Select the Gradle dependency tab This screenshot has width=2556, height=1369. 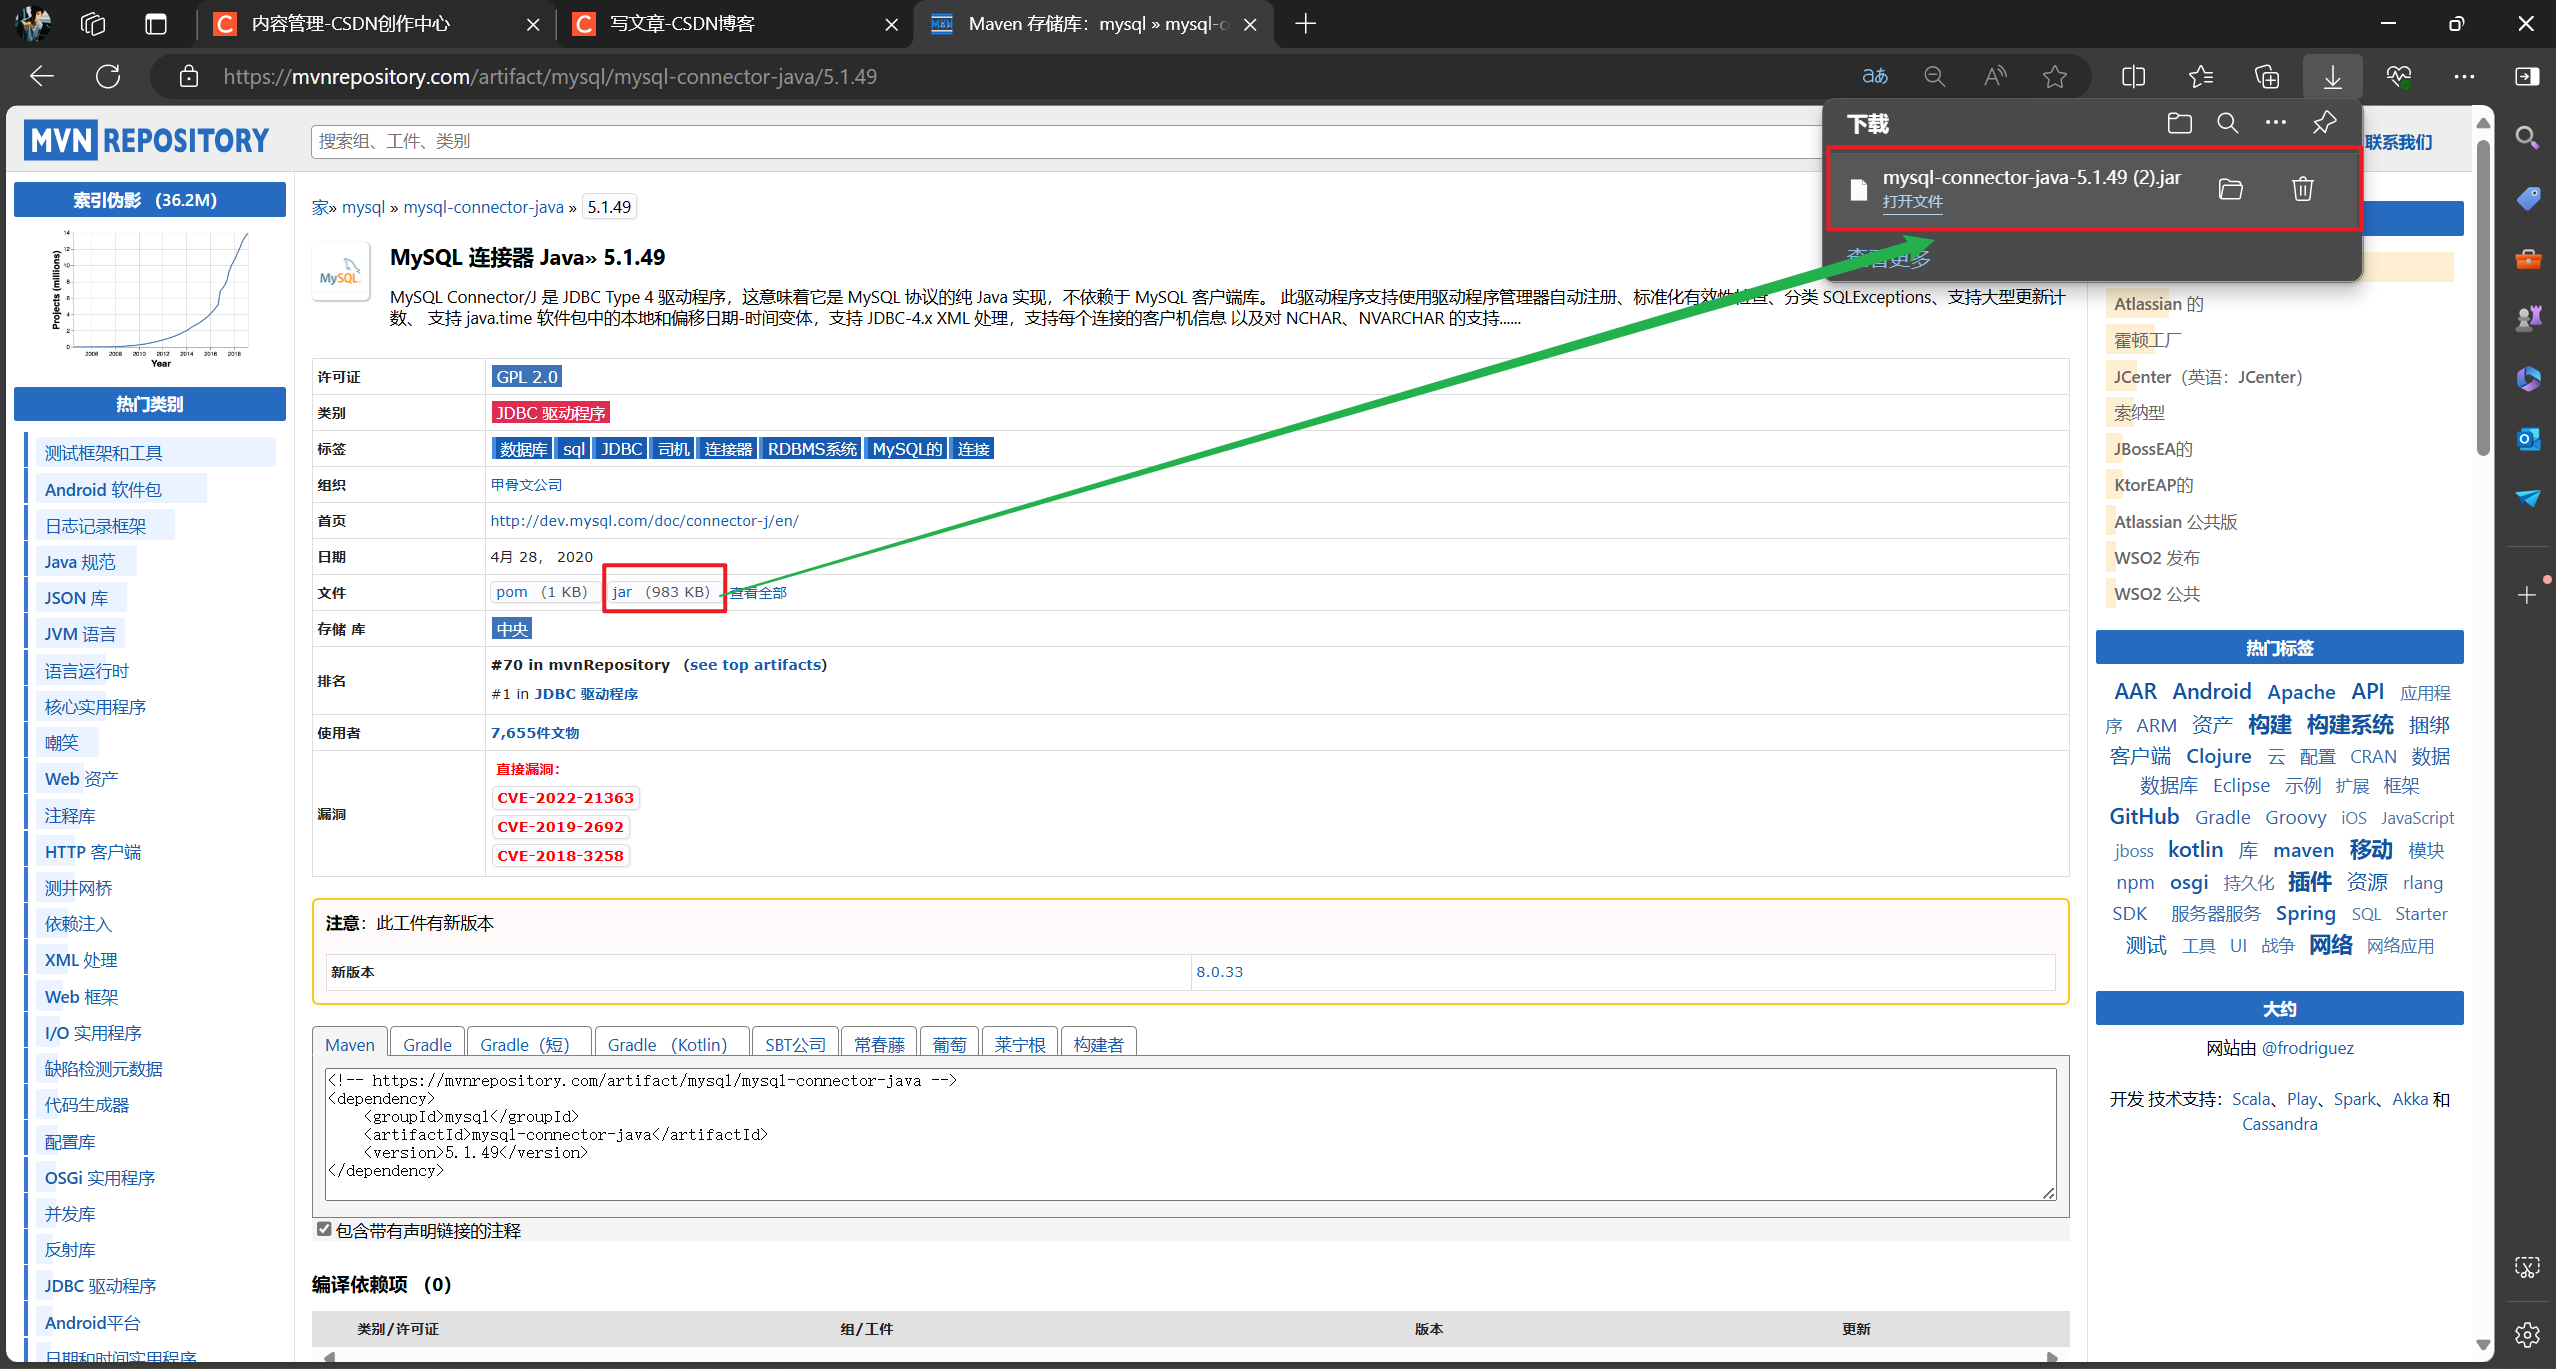(x=427, y=1044)
